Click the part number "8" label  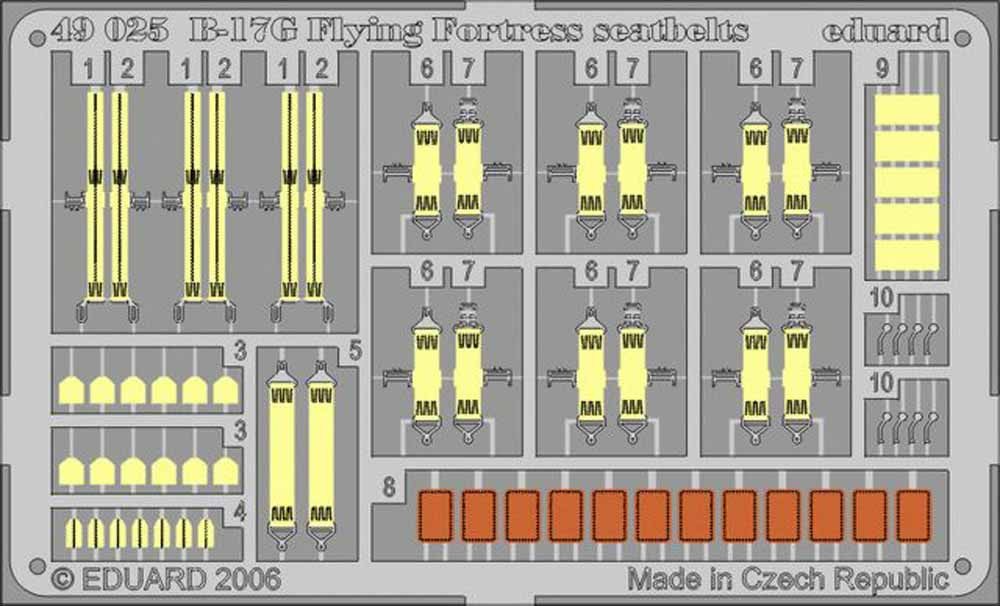pos(389,487)
